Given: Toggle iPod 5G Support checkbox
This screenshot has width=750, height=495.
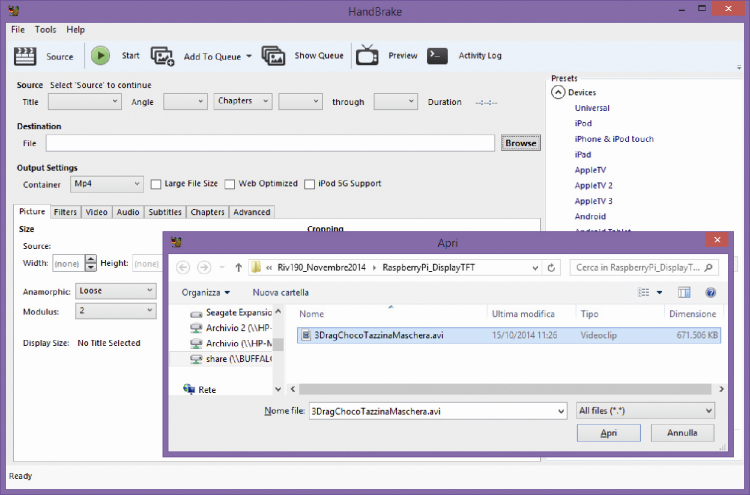Looking at the screenshot, I should click(309, 184).
